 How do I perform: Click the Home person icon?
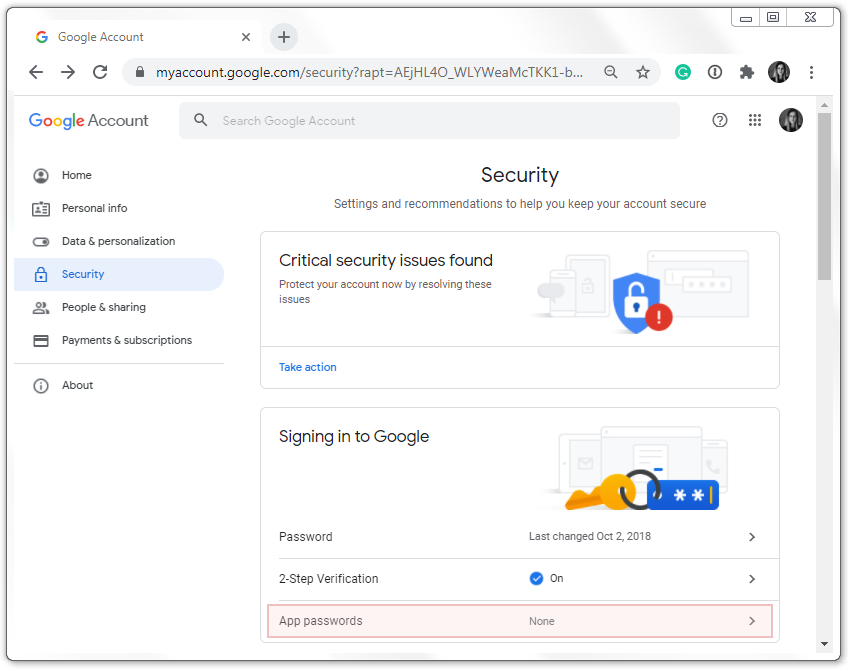tap(41, 176)
